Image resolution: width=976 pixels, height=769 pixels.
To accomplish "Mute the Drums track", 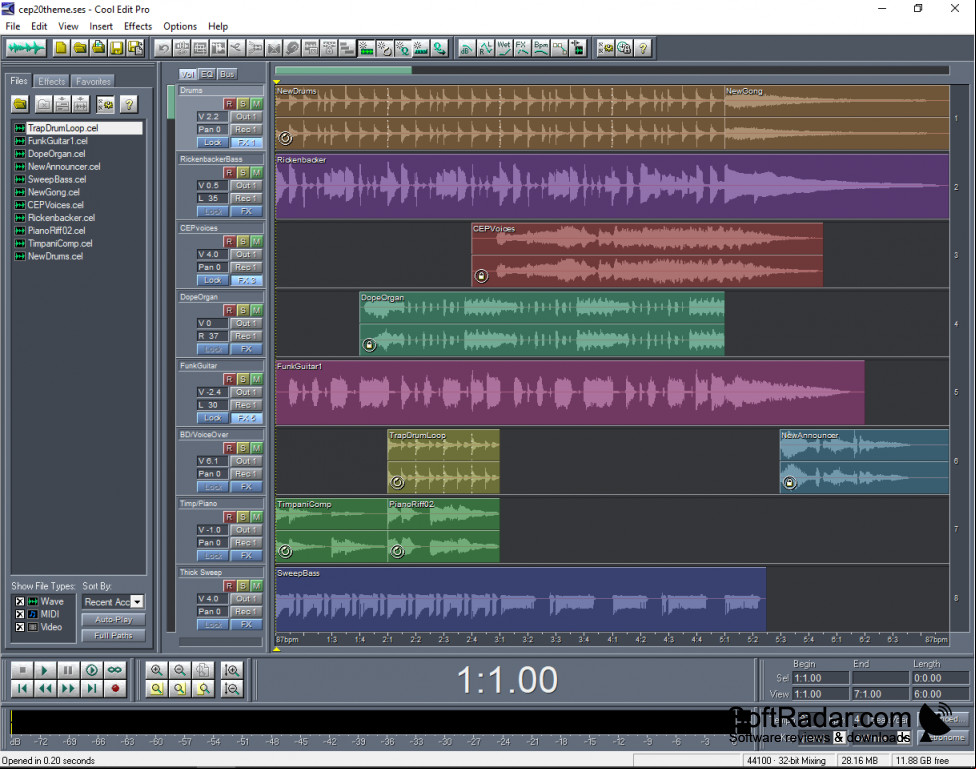I will (256, 104).
